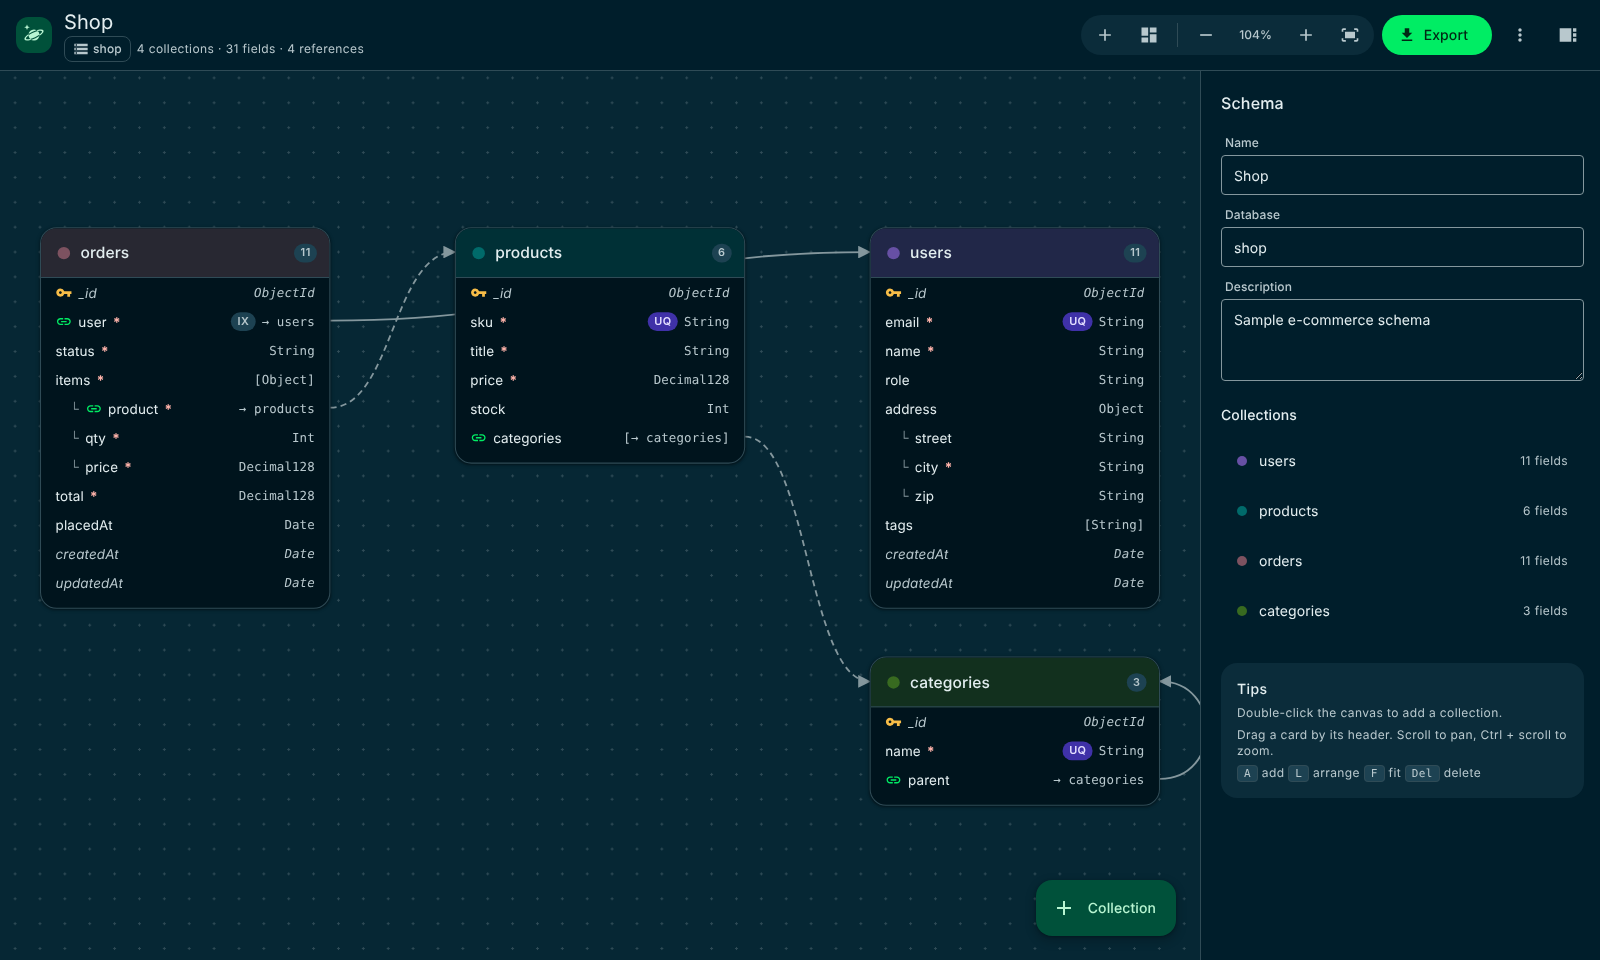Click the users card field count badge 11
Image resolution: width=1600 pixels, height=960 pixels.
tap(1135, 253)
